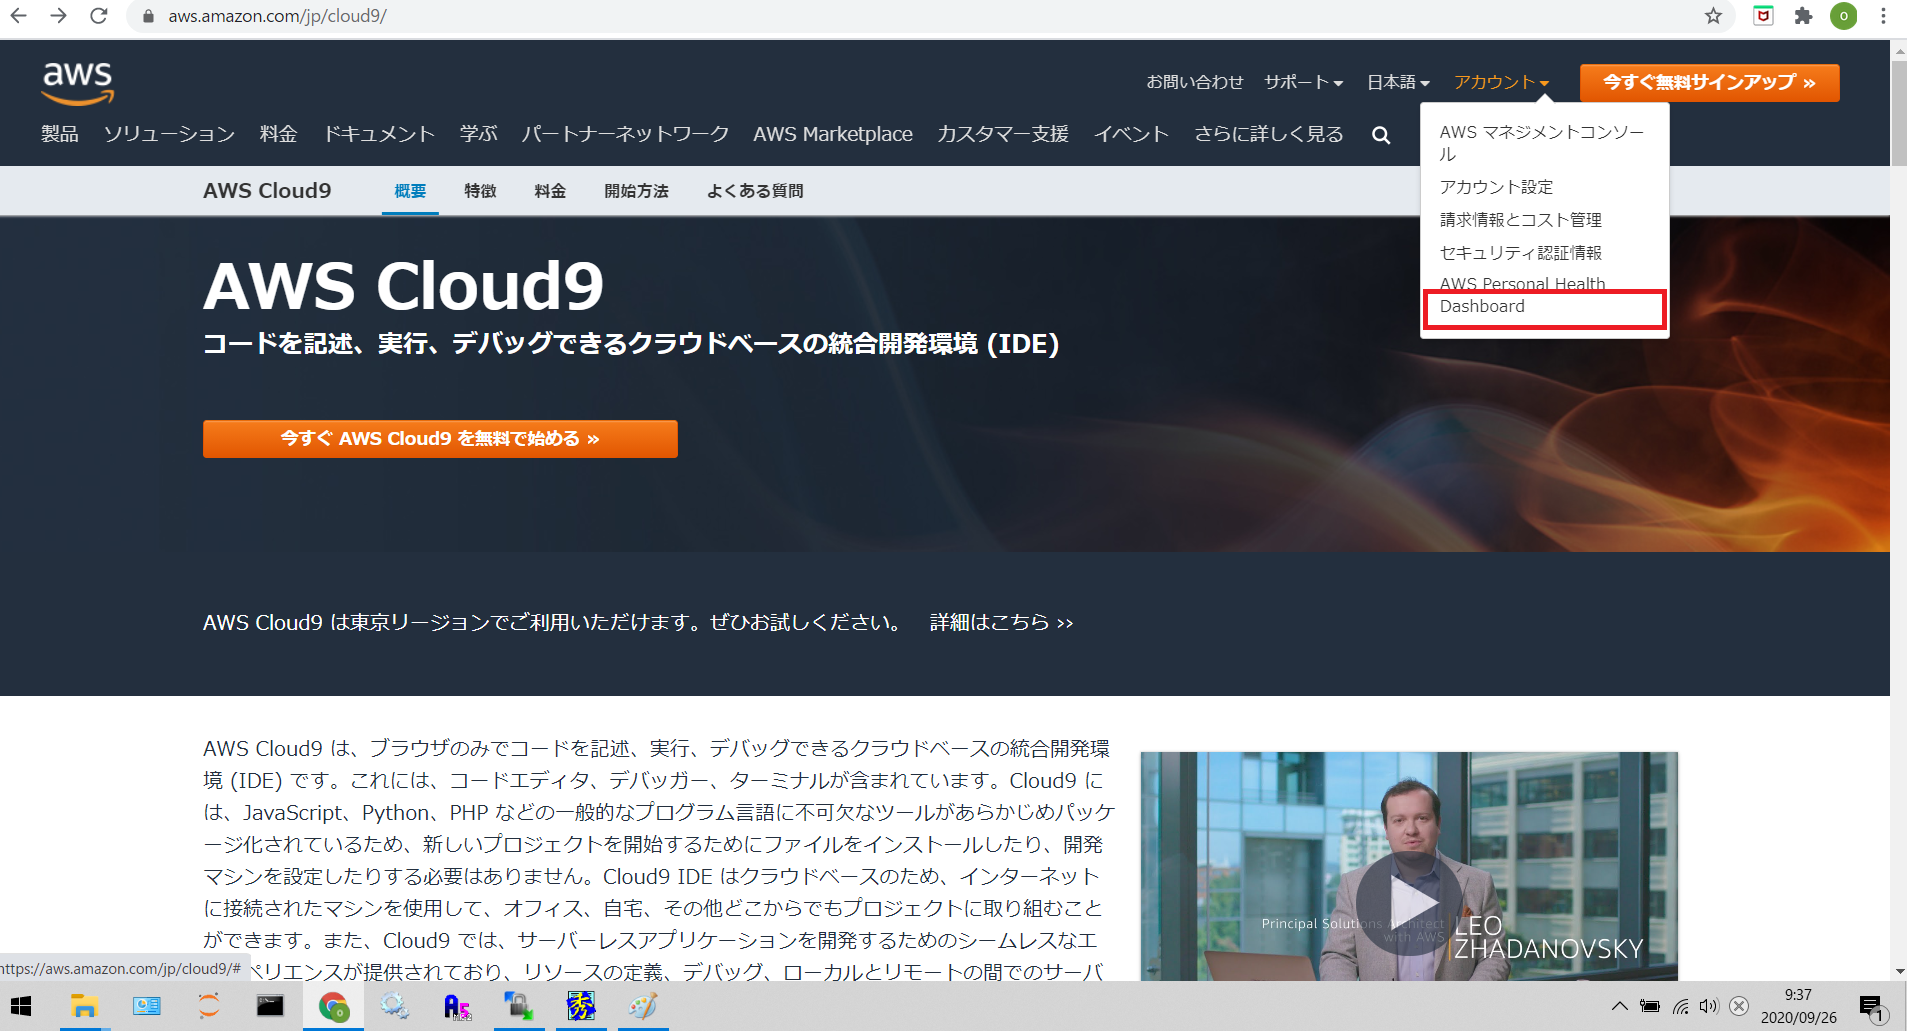This screenshot has width=1907, height=1031.
Task: Expand the サポート dropdown
Action: tap(1303, 82)
